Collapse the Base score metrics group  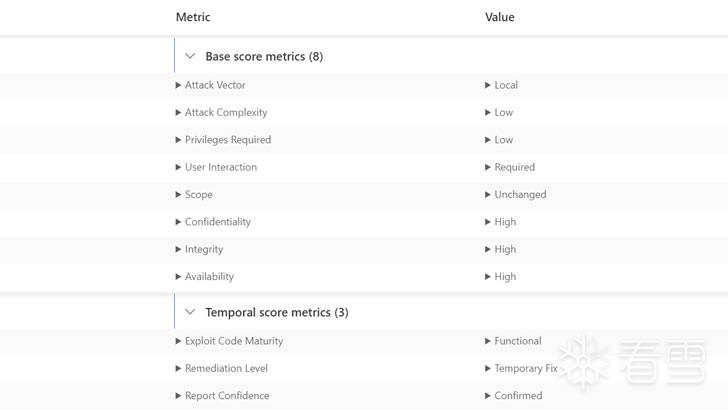click(x=190, y=56)
